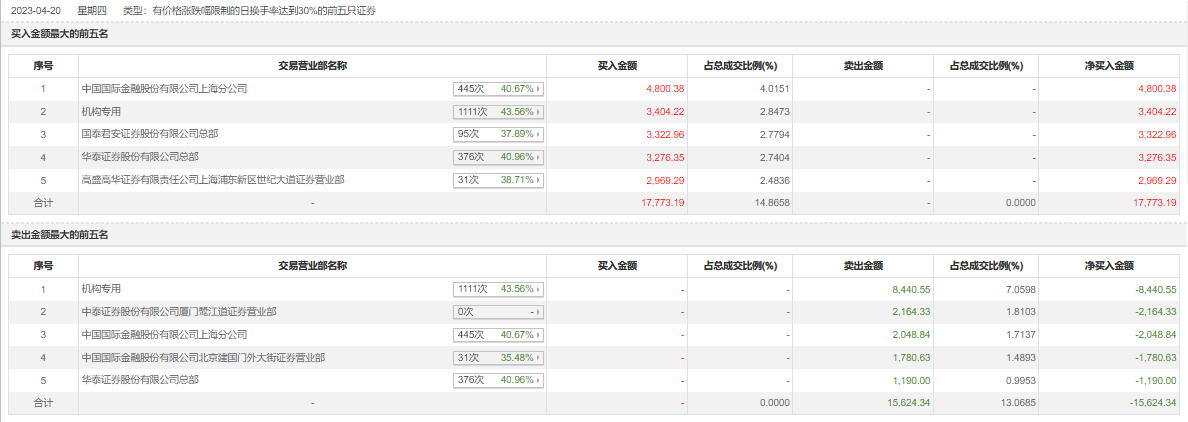The width and height of the screenshot is (1188, 422).
Task: Open 高盛高华证券世纪大道证券营业部 link
Action: 212,180
